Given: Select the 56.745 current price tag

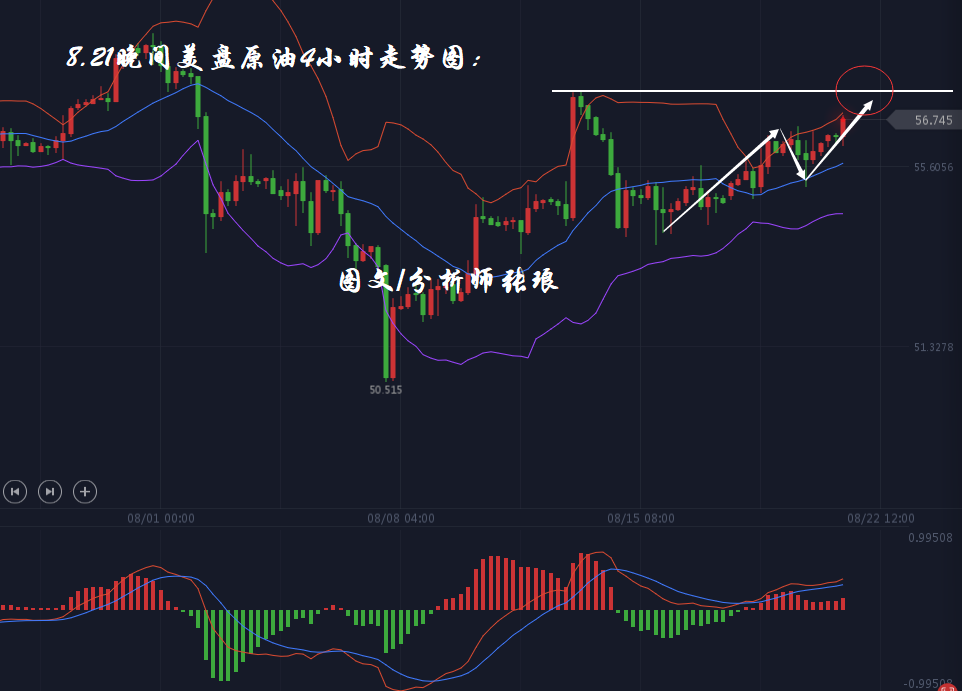Looking at the screenshot, I should (x=931, y=120).
